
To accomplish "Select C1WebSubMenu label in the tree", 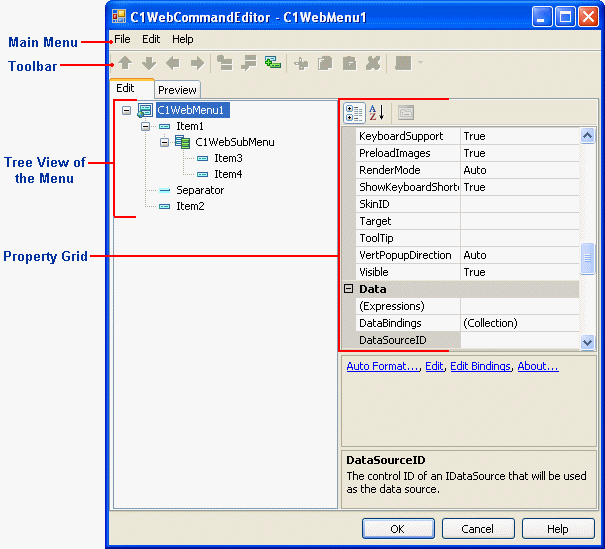I will pyautogui.click(x=235, y=142).
